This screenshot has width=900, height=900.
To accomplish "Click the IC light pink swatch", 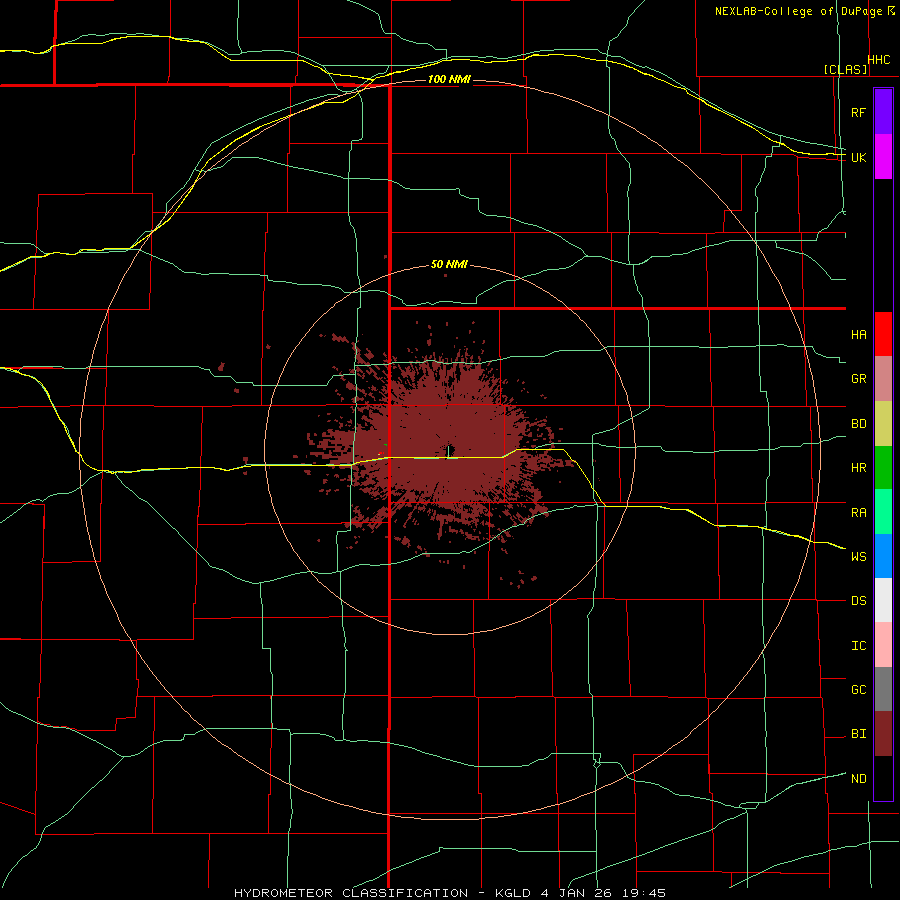I will coord(883,645).
